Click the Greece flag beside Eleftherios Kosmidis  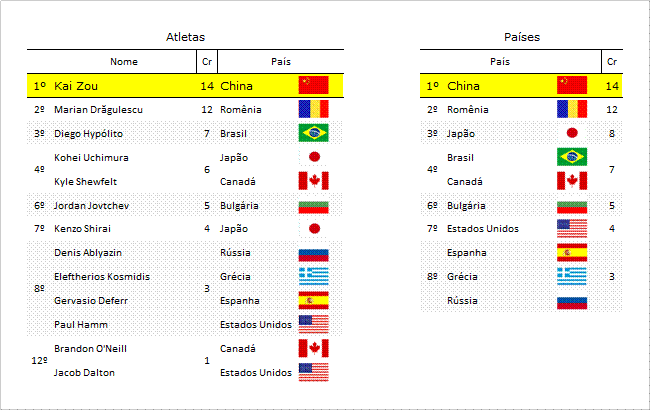[313, 276]
